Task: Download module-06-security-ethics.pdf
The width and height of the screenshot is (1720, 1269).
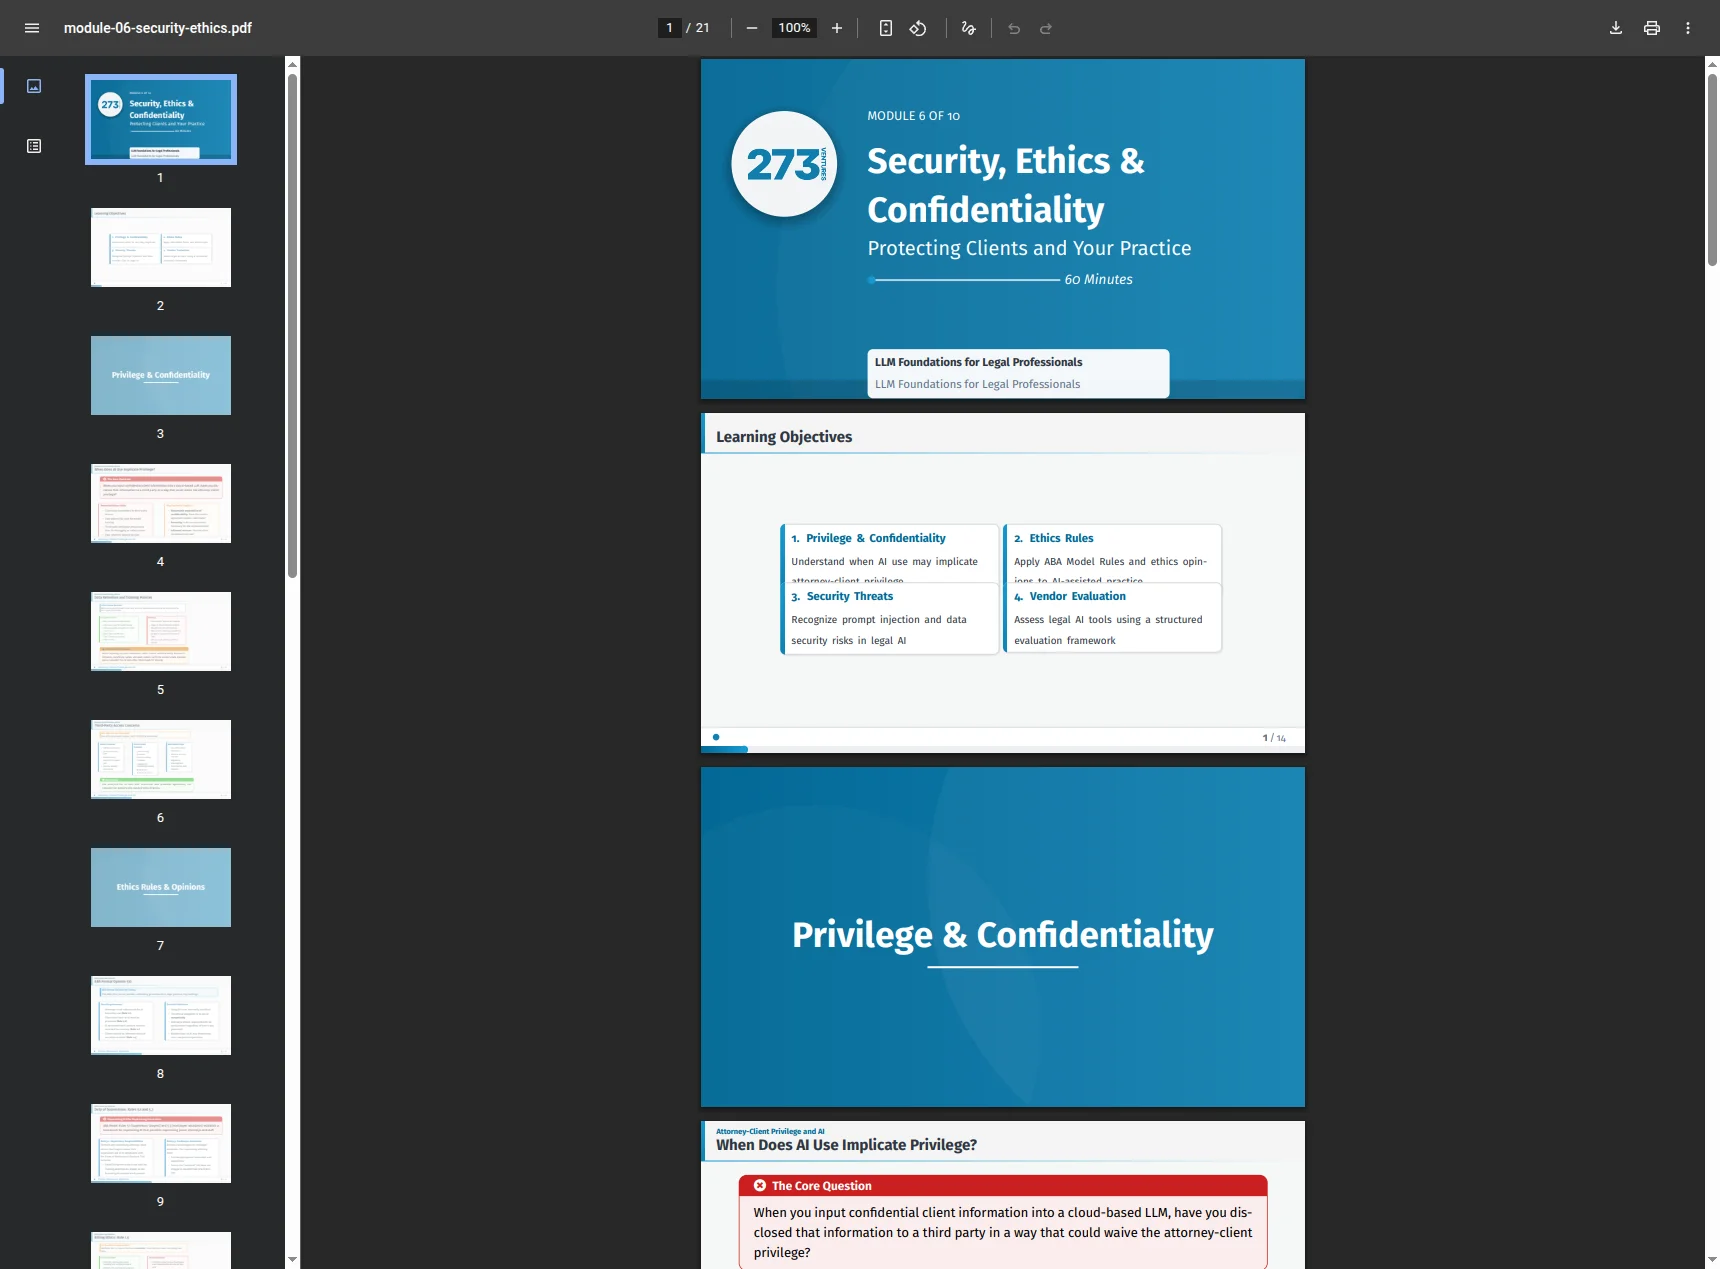Action: point(1615,28)
